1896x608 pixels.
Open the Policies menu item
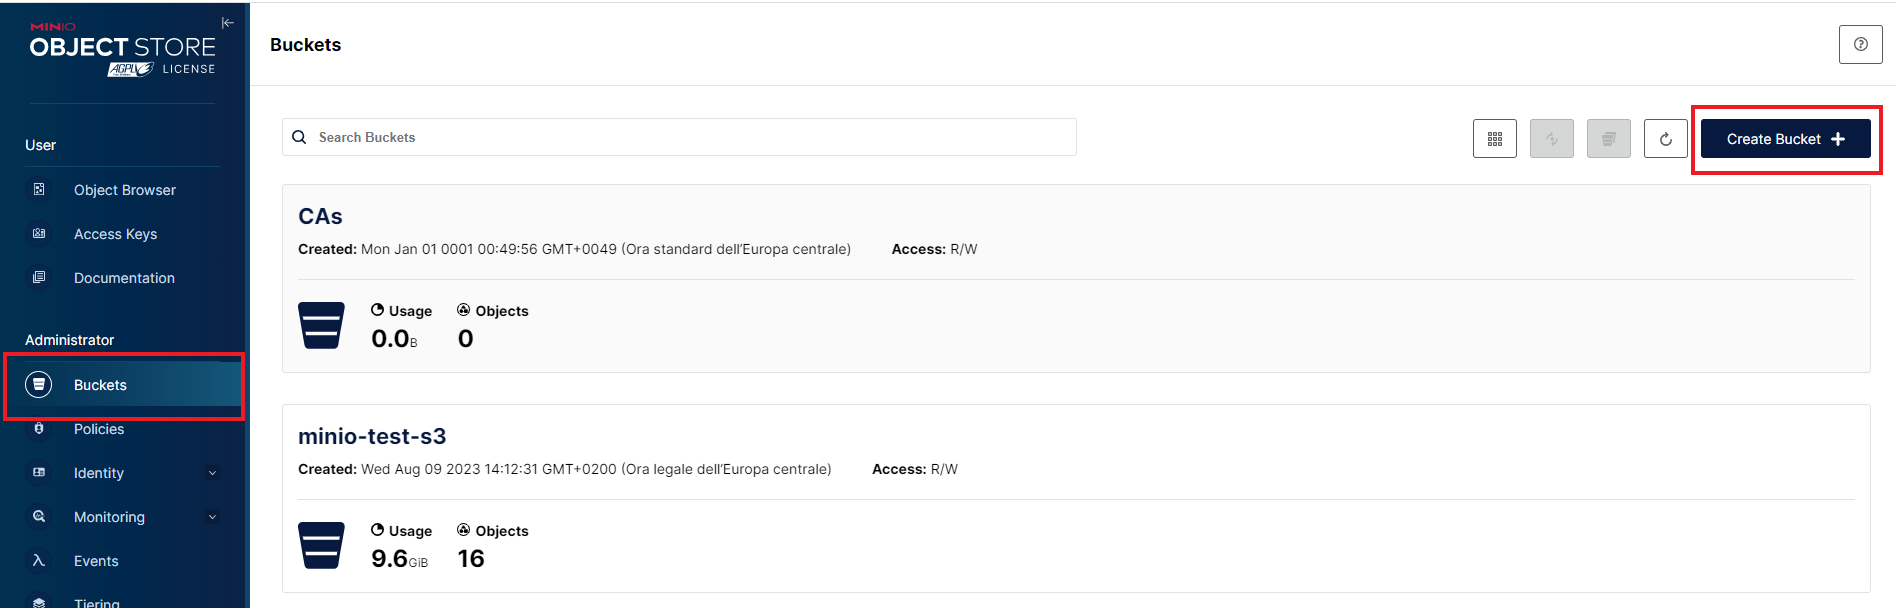(99, 429)
